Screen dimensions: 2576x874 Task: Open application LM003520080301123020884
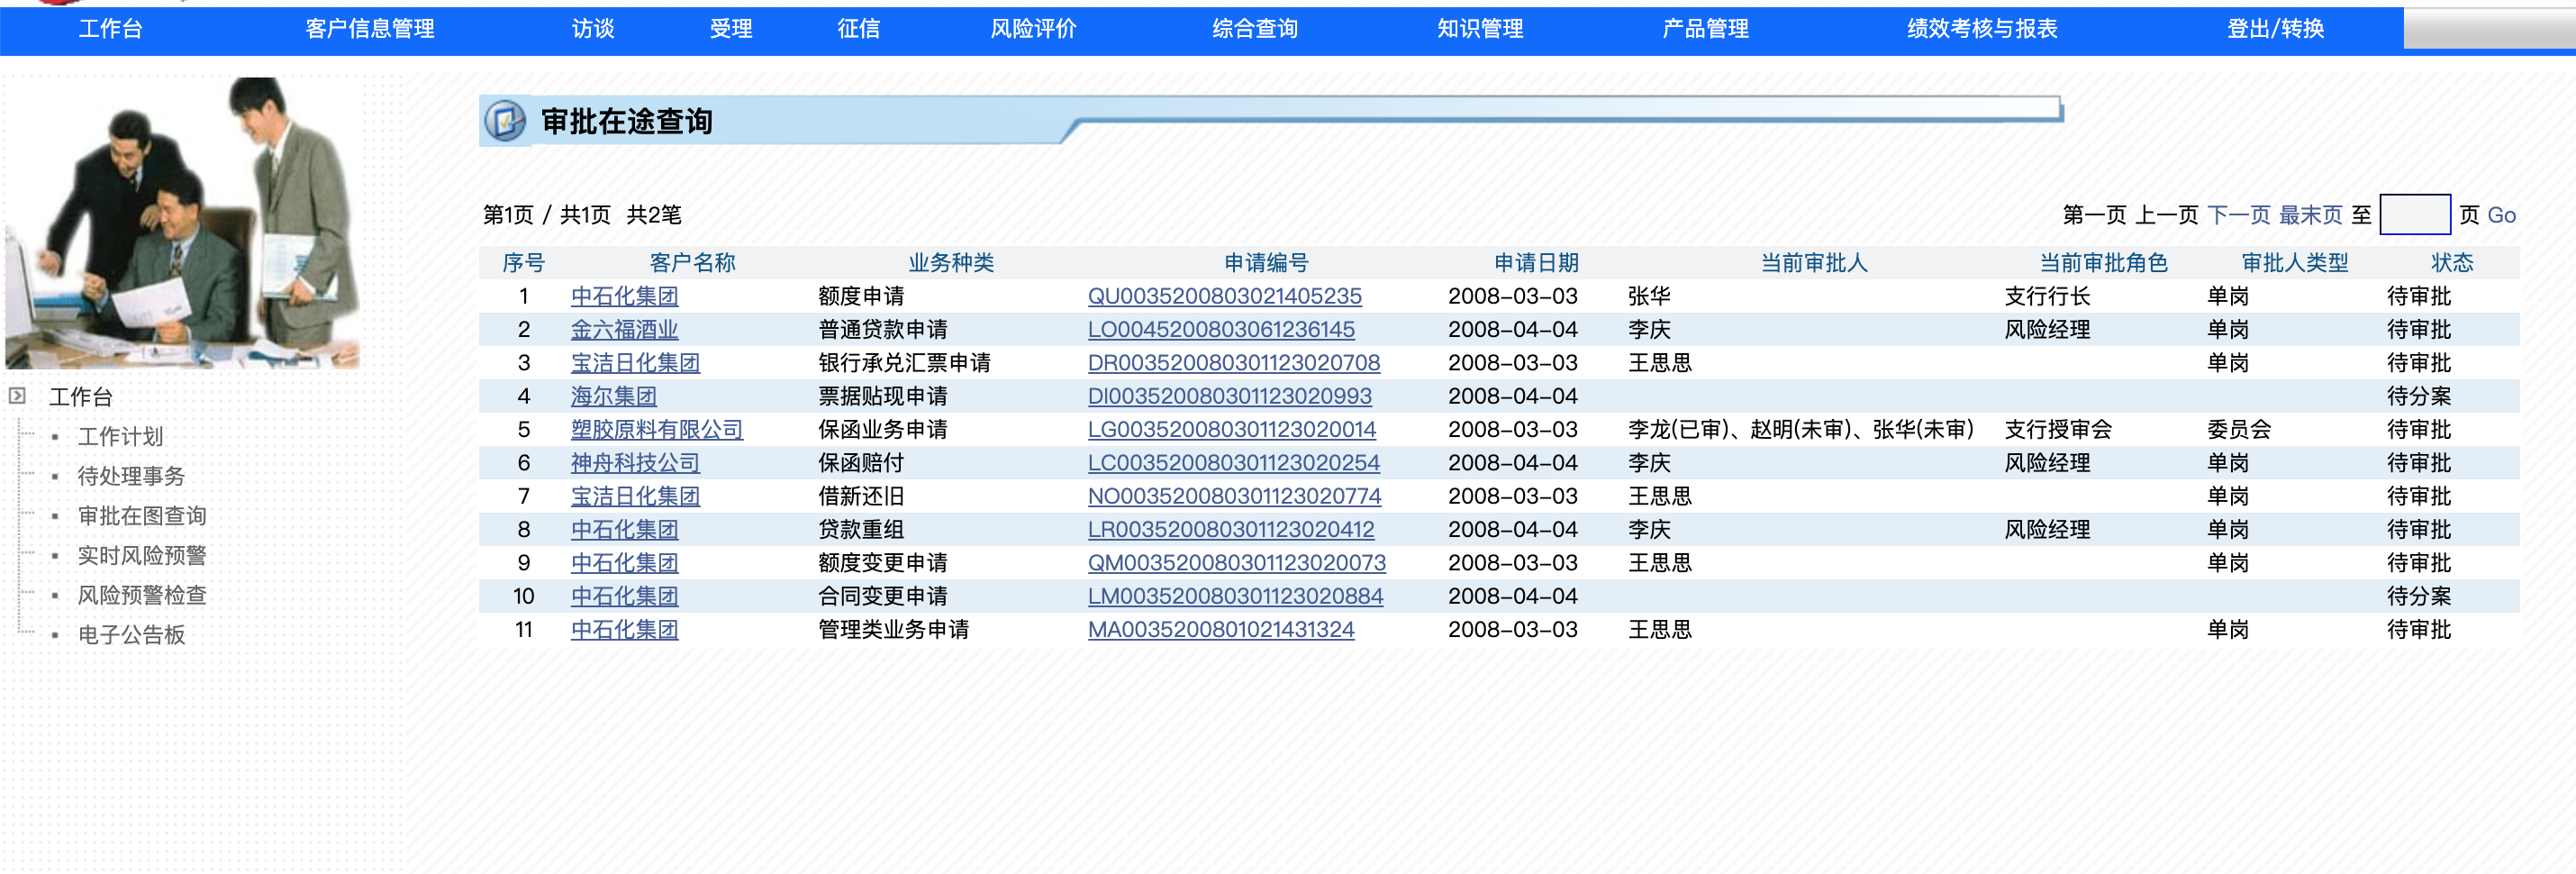(x=1235, y=596)
